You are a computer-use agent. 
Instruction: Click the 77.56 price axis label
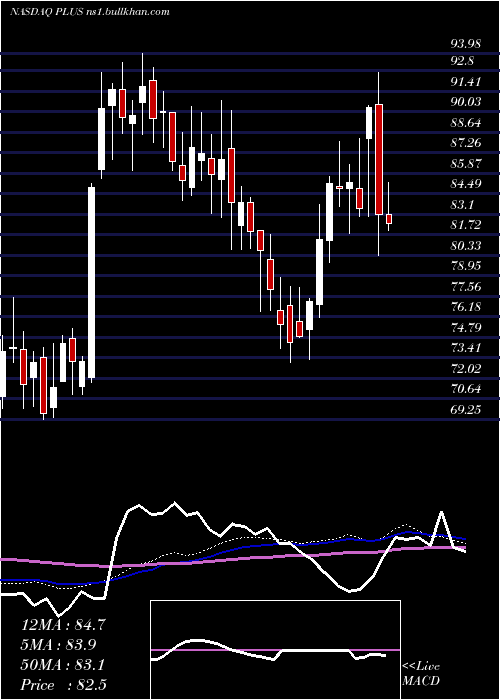466,287
